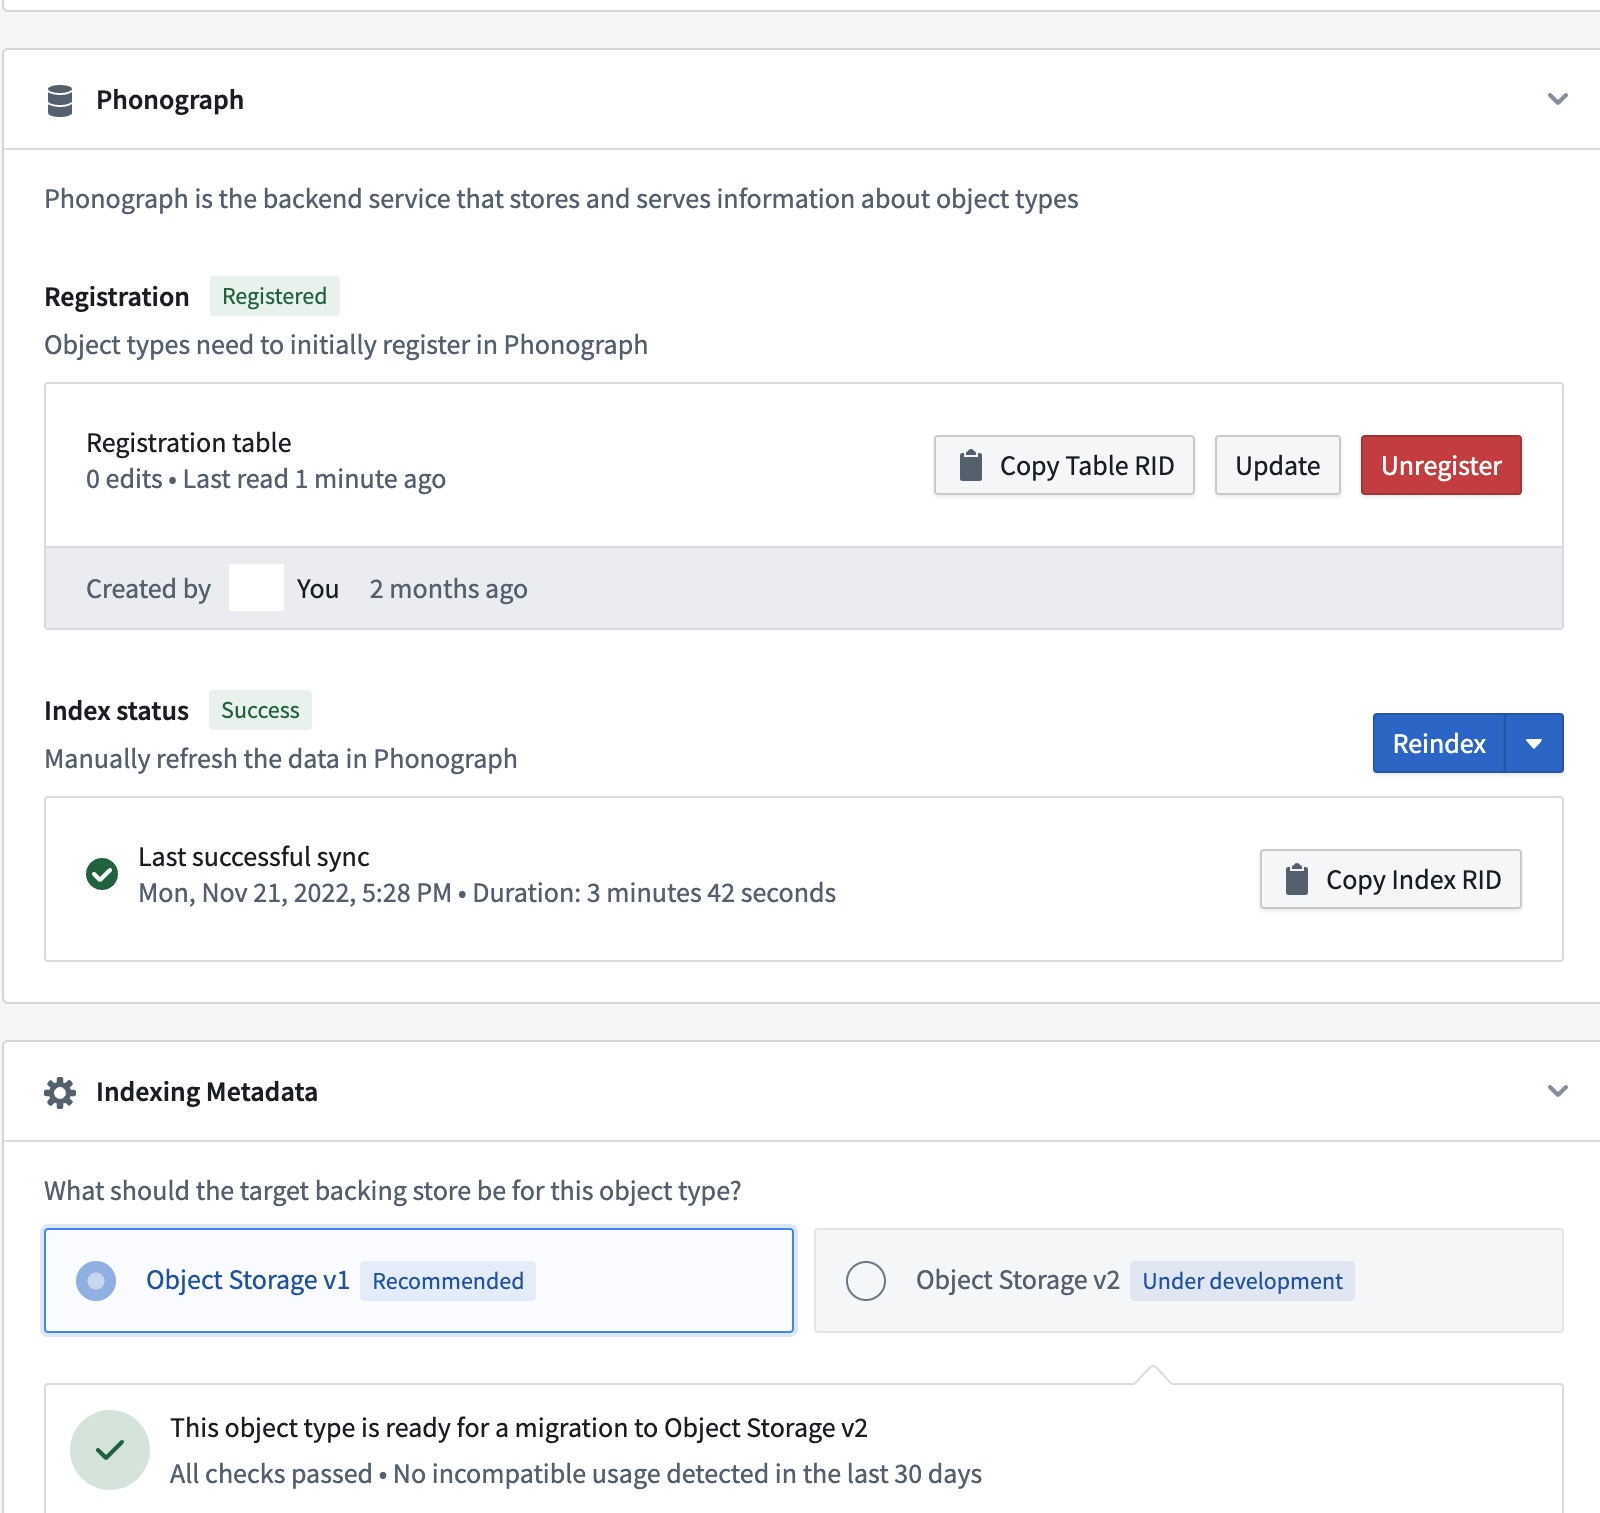The height and width of the screenshot is (1513, 1600).
Task: Click 'Index status' heading
Action: (117, 711)
